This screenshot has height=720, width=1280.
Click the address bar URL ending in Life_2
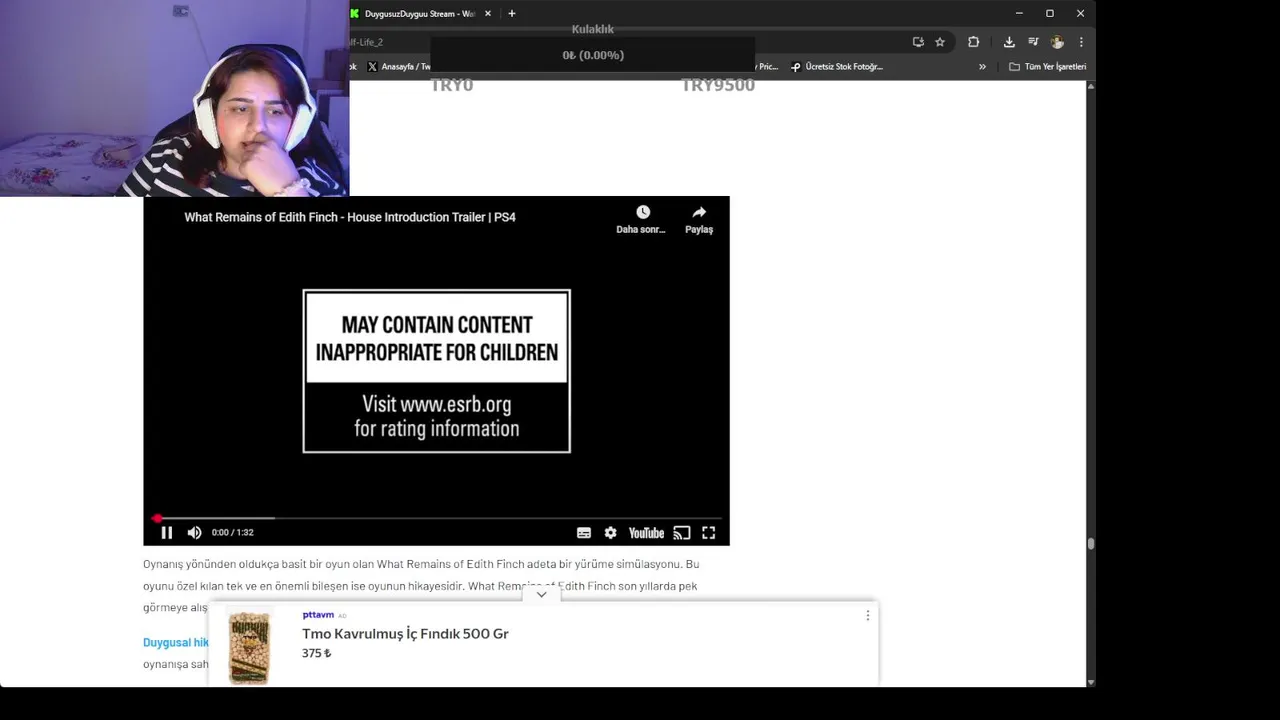coord(366,42)
